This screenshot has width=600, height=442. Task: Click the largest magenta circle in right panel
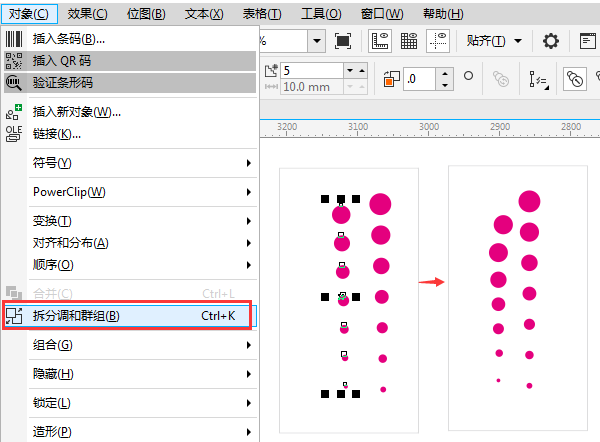coord(529,200)
